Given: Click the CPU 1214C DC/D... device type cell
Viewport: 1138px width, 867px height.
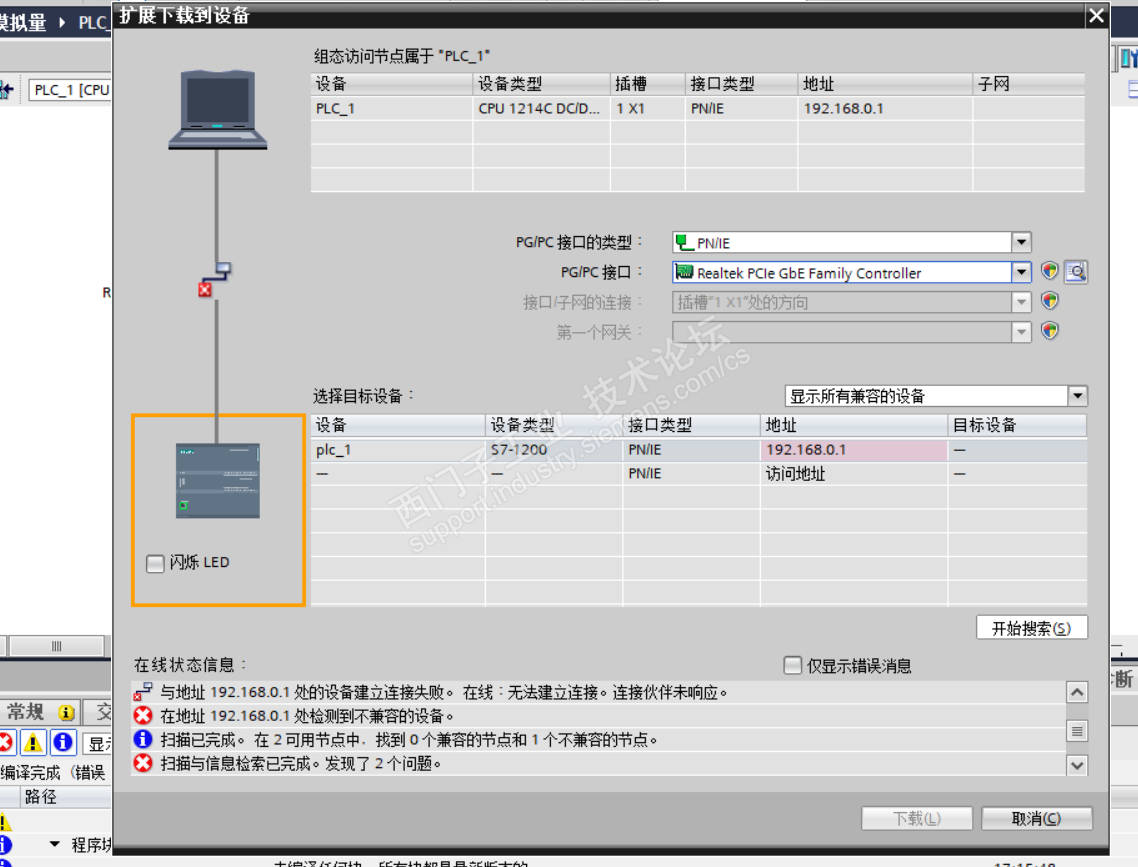Looking at the screenshot, I should (539, 109).
